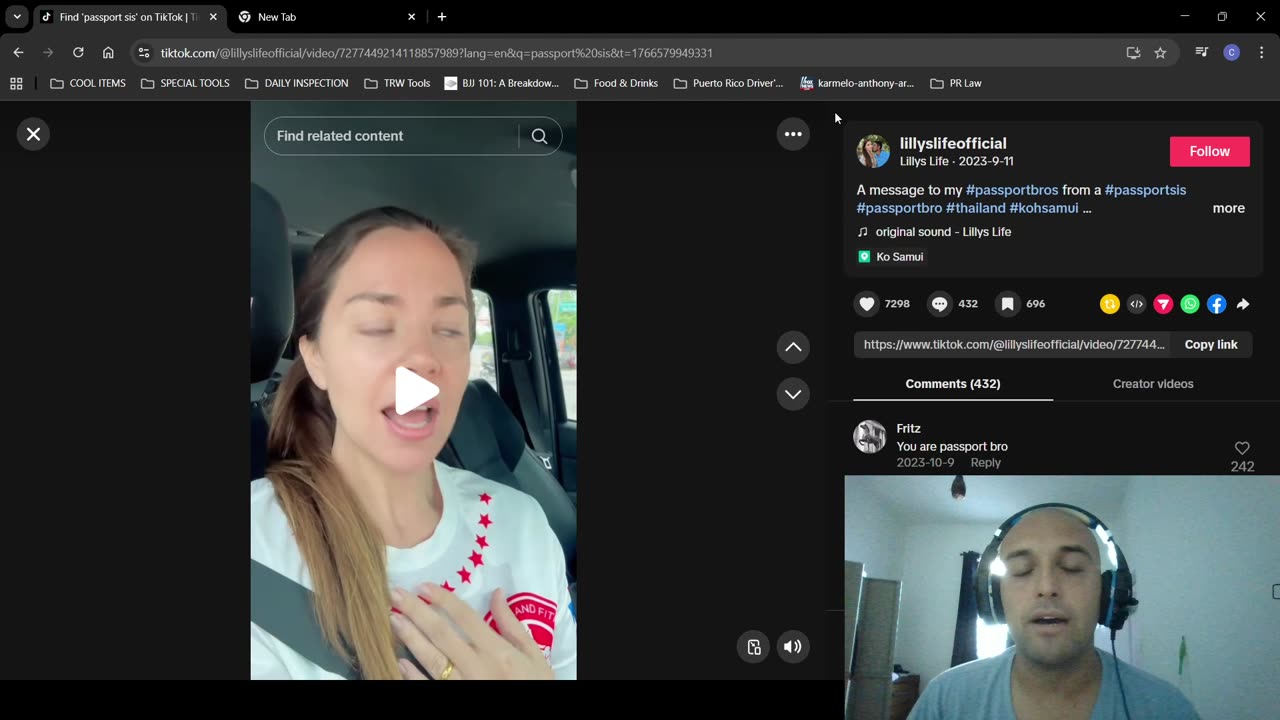
Task: Open the TRW Tools bookmark folder
Action: [x=397, y=83]
